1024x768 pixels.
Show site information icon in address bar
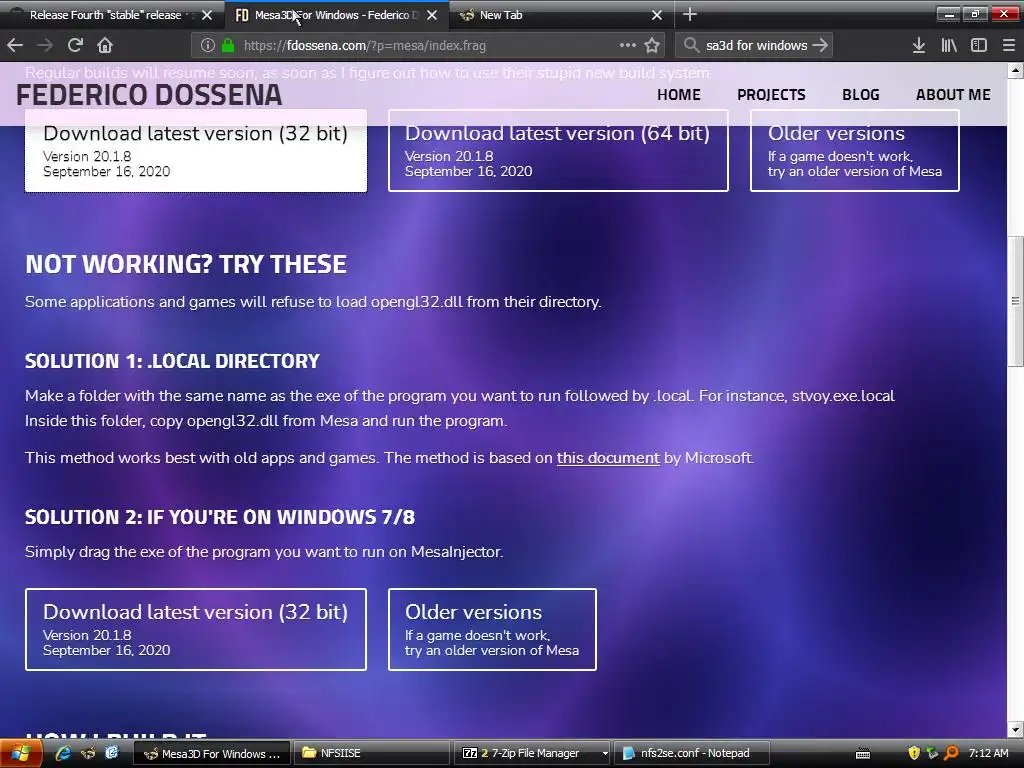pyautogui.click(x=208, y=45)
